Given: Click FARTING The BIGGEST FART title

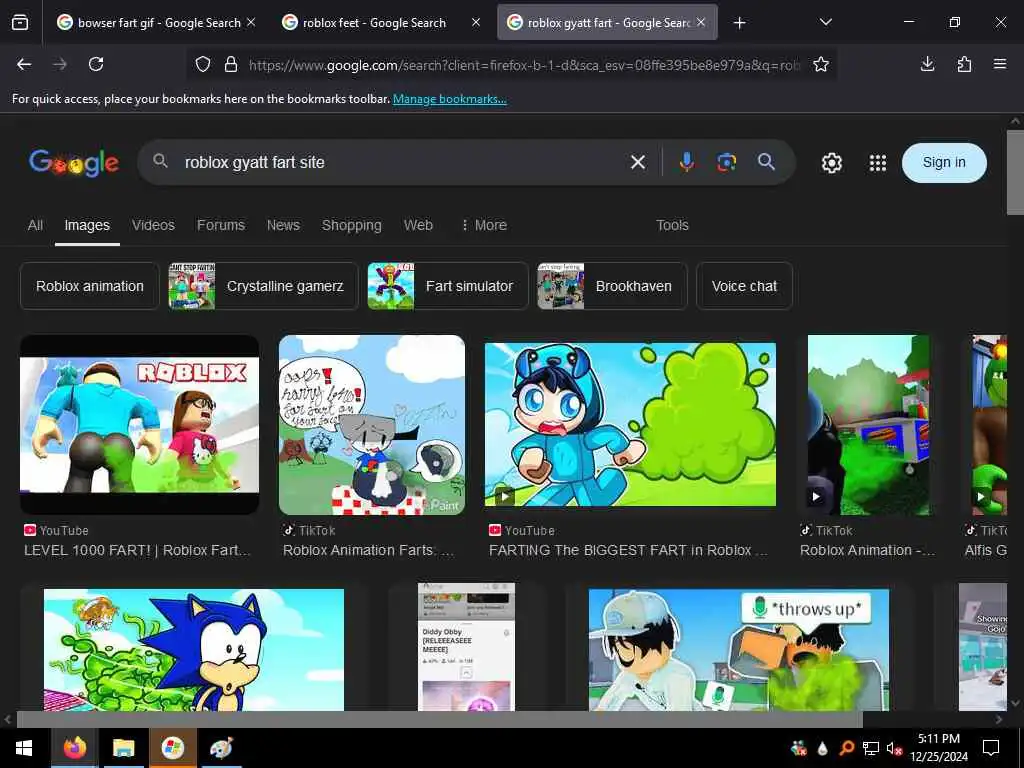Looking at the screenshot, I should tap(628, 551).
